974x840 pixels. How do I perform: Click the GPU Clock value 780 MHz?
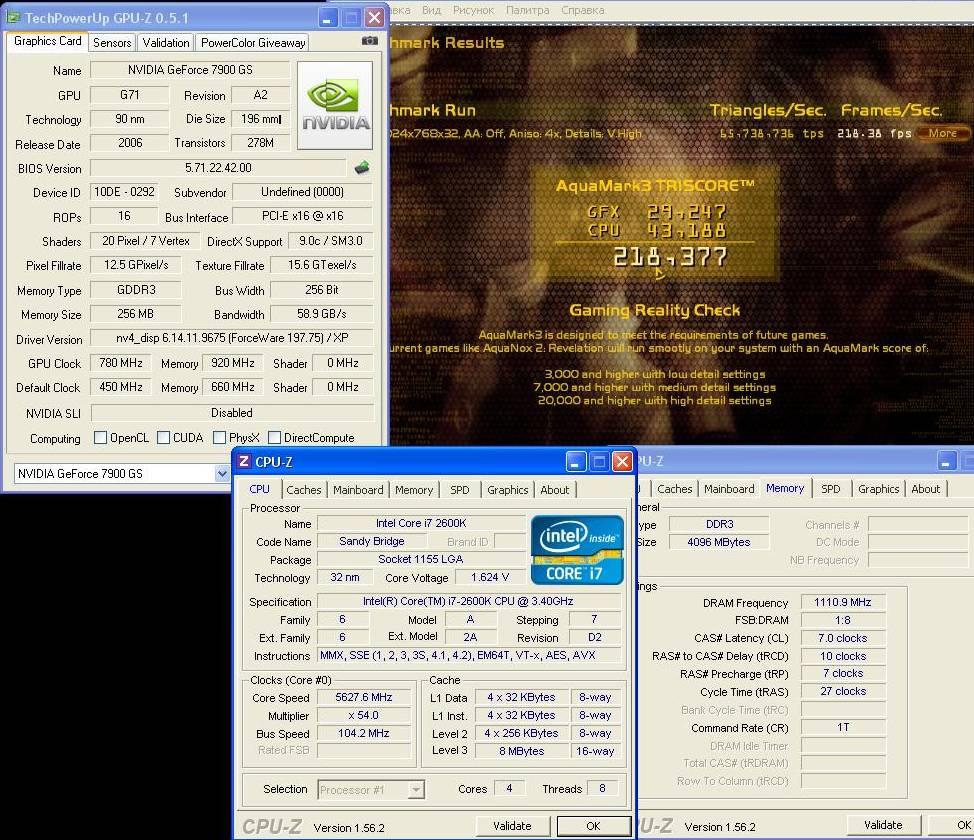pos(121,363)
